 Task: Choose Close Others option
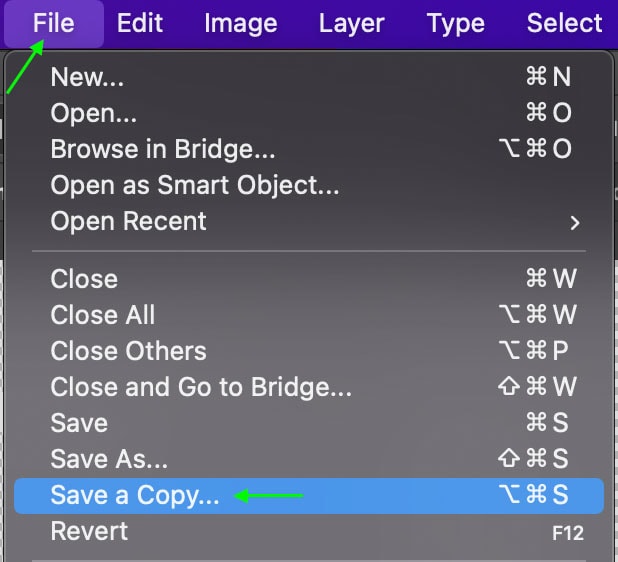click(128, 351)
